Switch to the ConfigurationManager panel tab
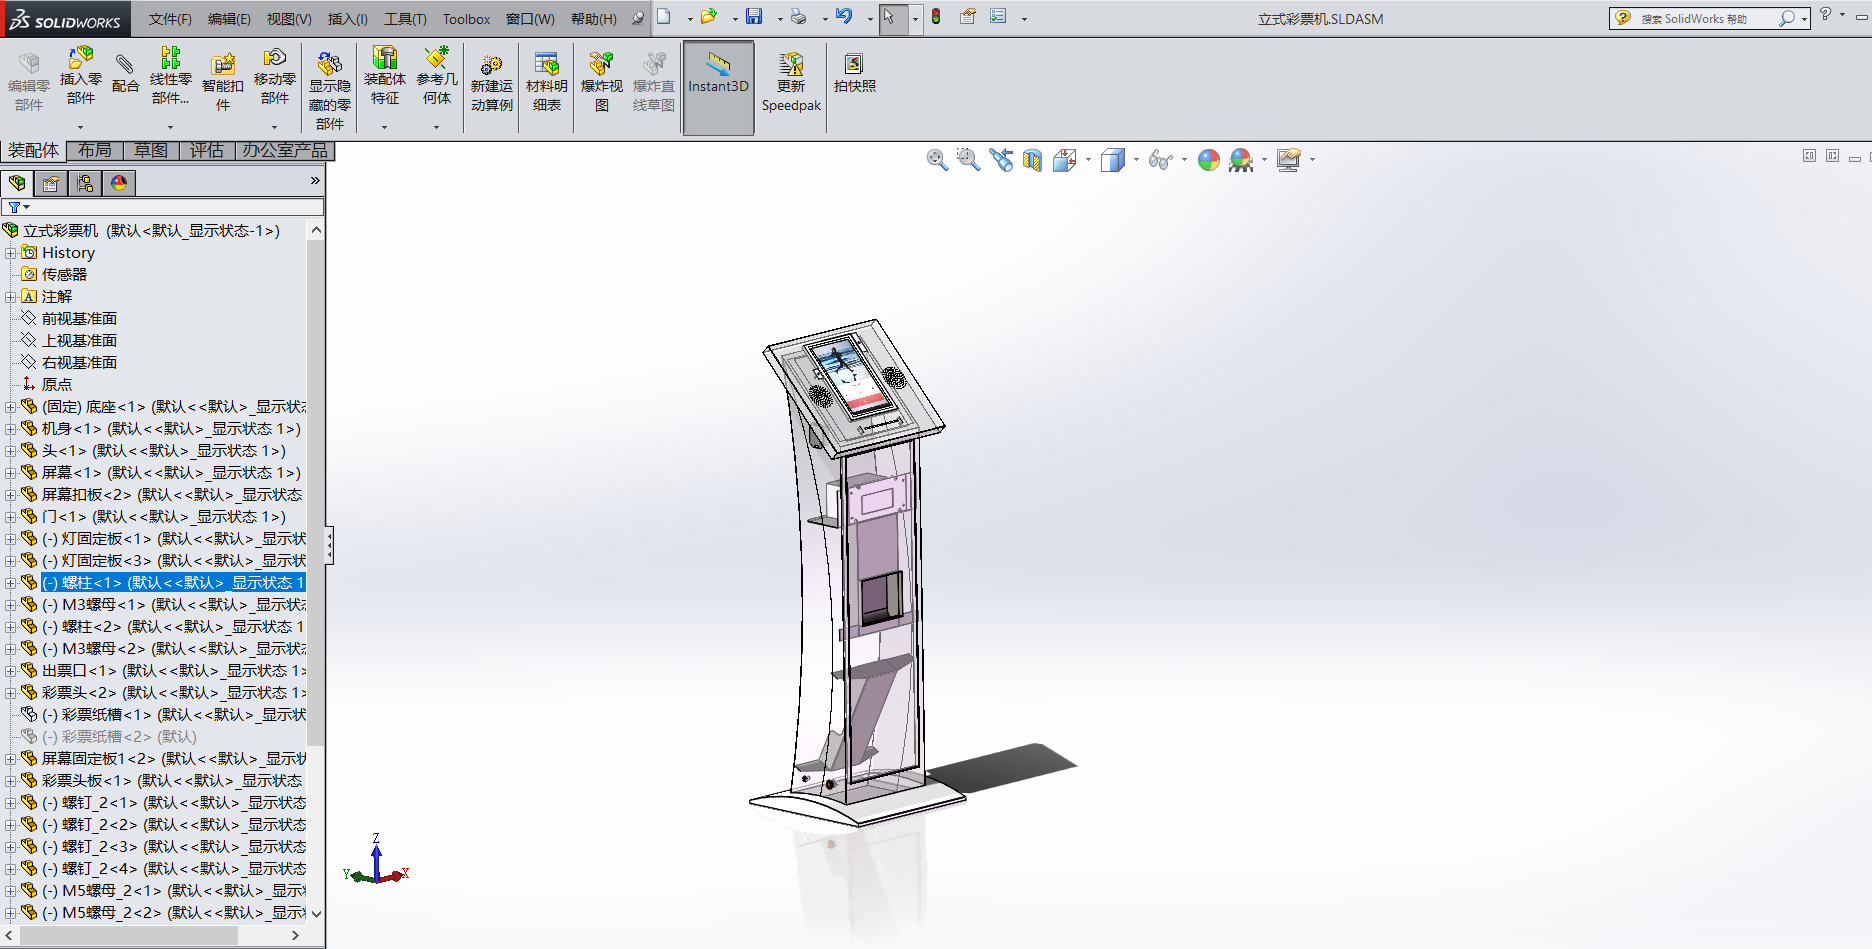Screen dimensions: 1872x949 [x=85, y=183]
